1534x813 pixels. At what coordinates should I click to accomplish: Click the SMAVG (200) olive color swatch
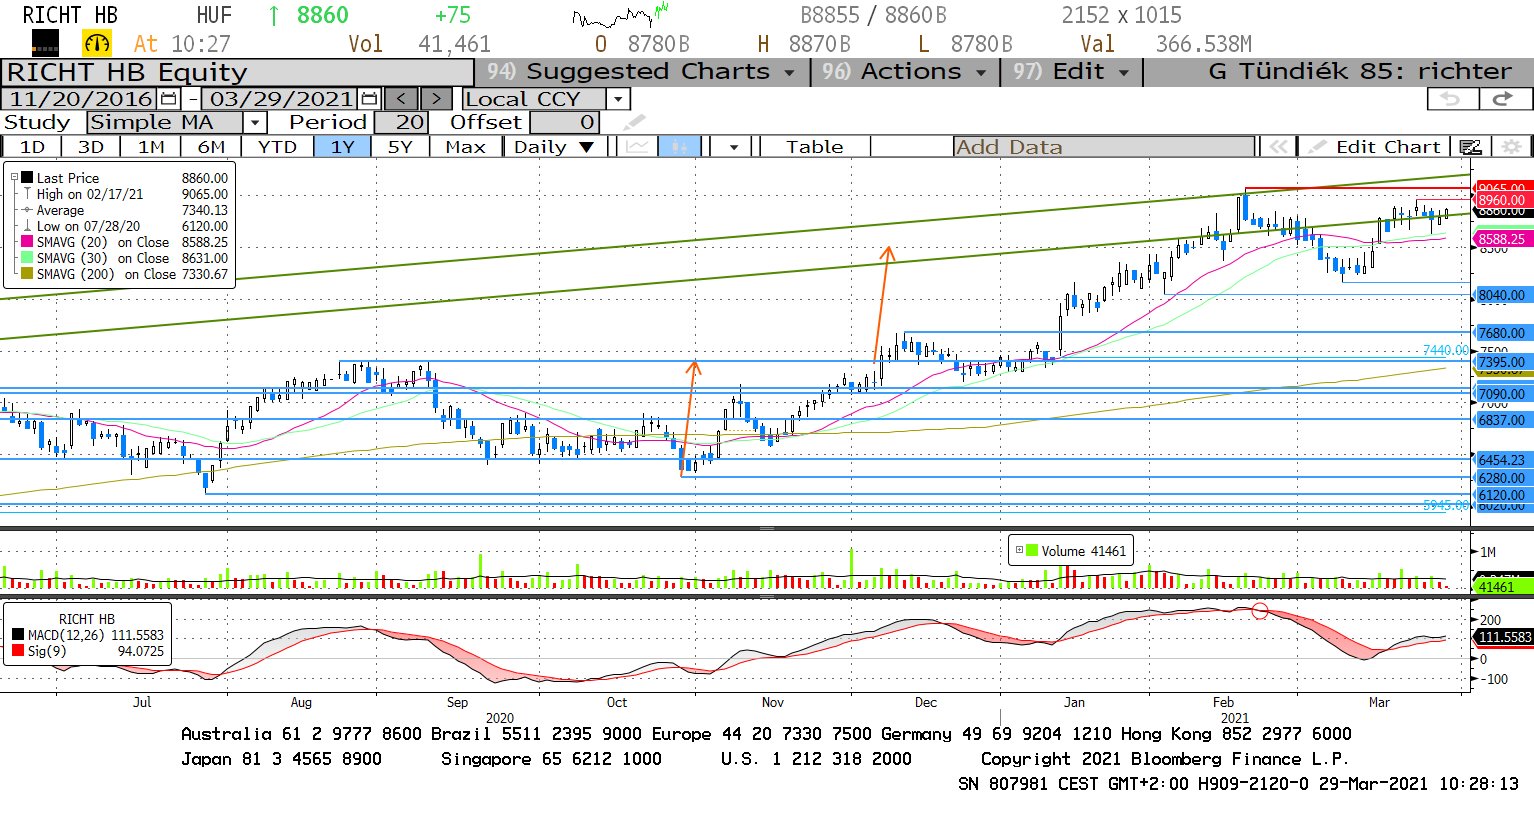27,274
